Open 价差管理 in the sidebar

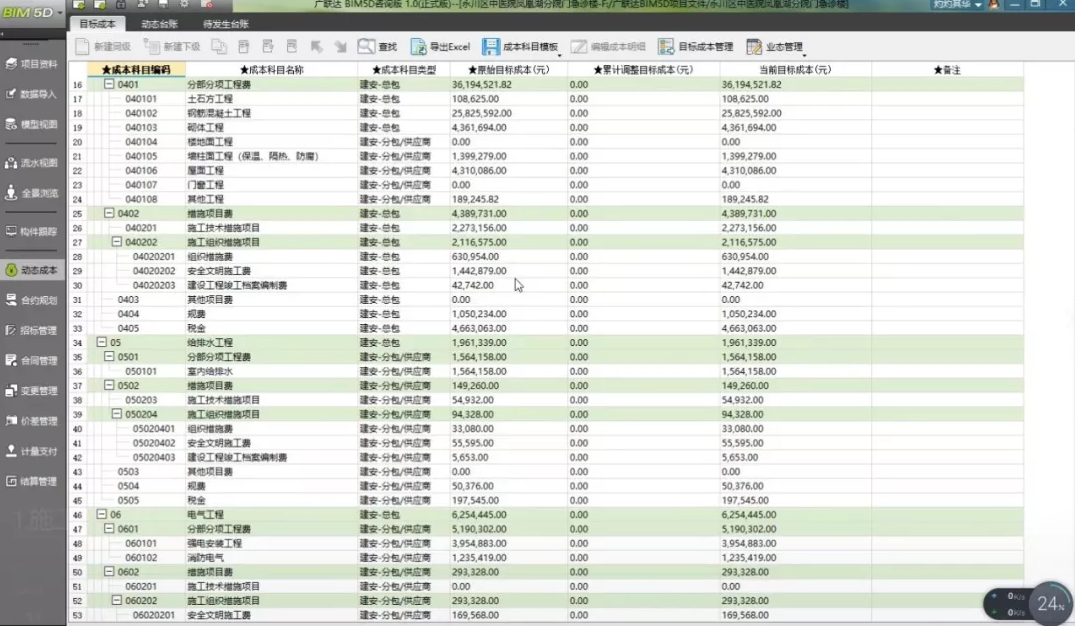[x=32, y=420]
